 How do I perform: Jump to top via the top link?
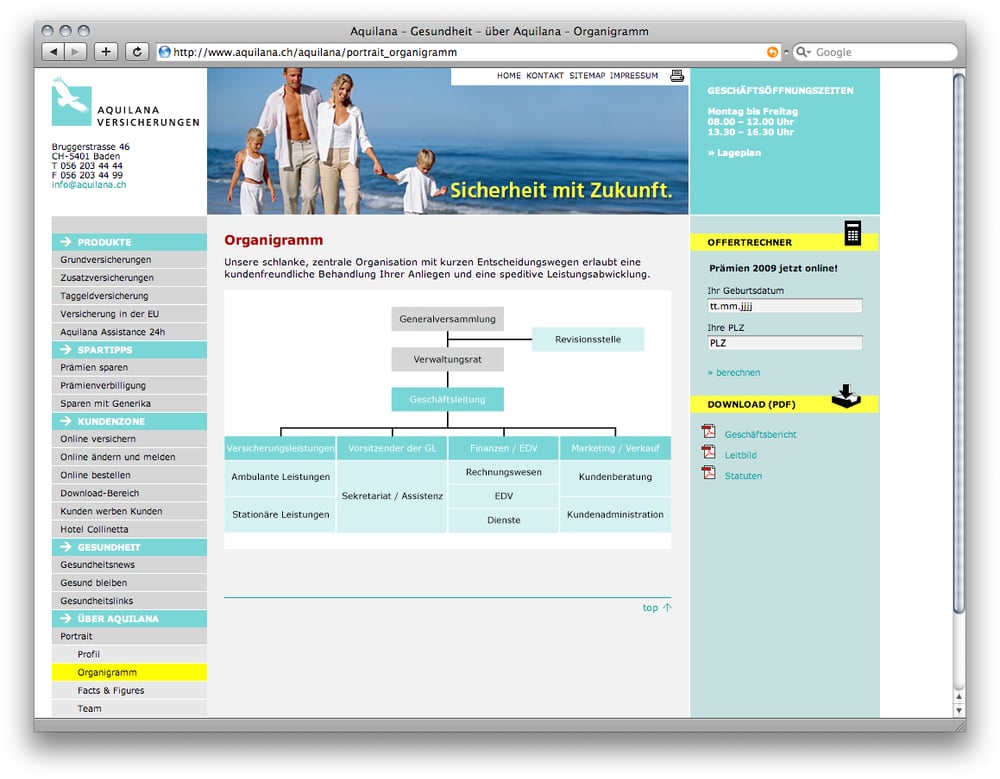click(x=650, y=607)
